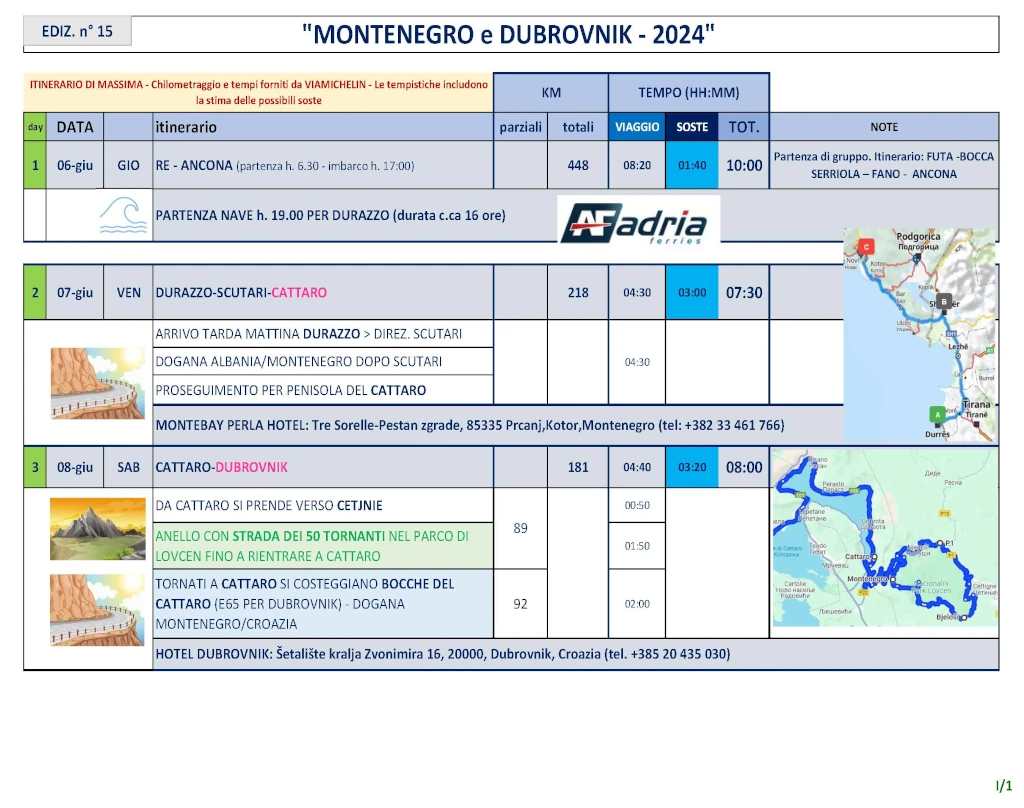Click the mountain landscape picture in day 3
Image resolution: width=1024 pixels, height=808 pixels.
98,529
